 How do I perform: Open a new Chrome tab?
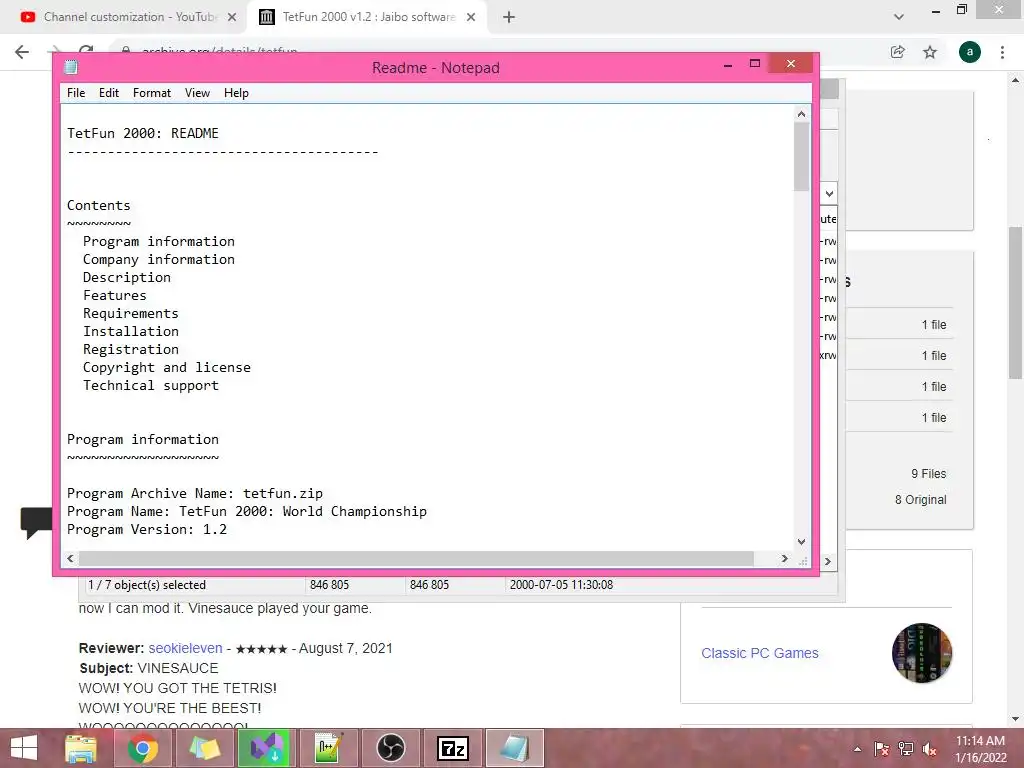tap(509, 17)
